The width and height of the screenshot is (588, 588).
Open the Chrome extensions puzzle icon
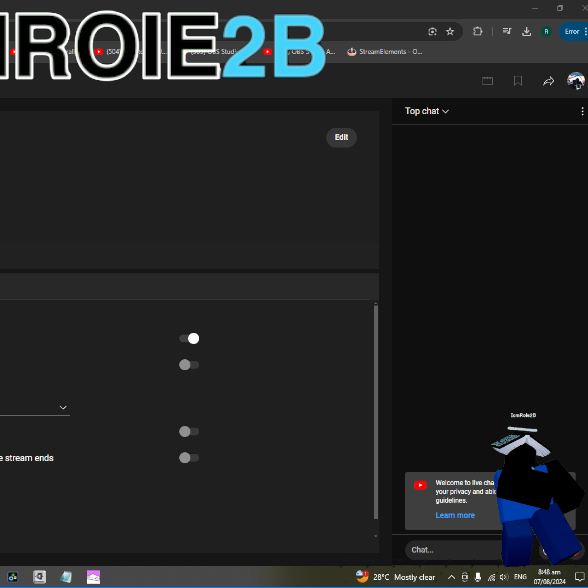(x=477, y=31)
